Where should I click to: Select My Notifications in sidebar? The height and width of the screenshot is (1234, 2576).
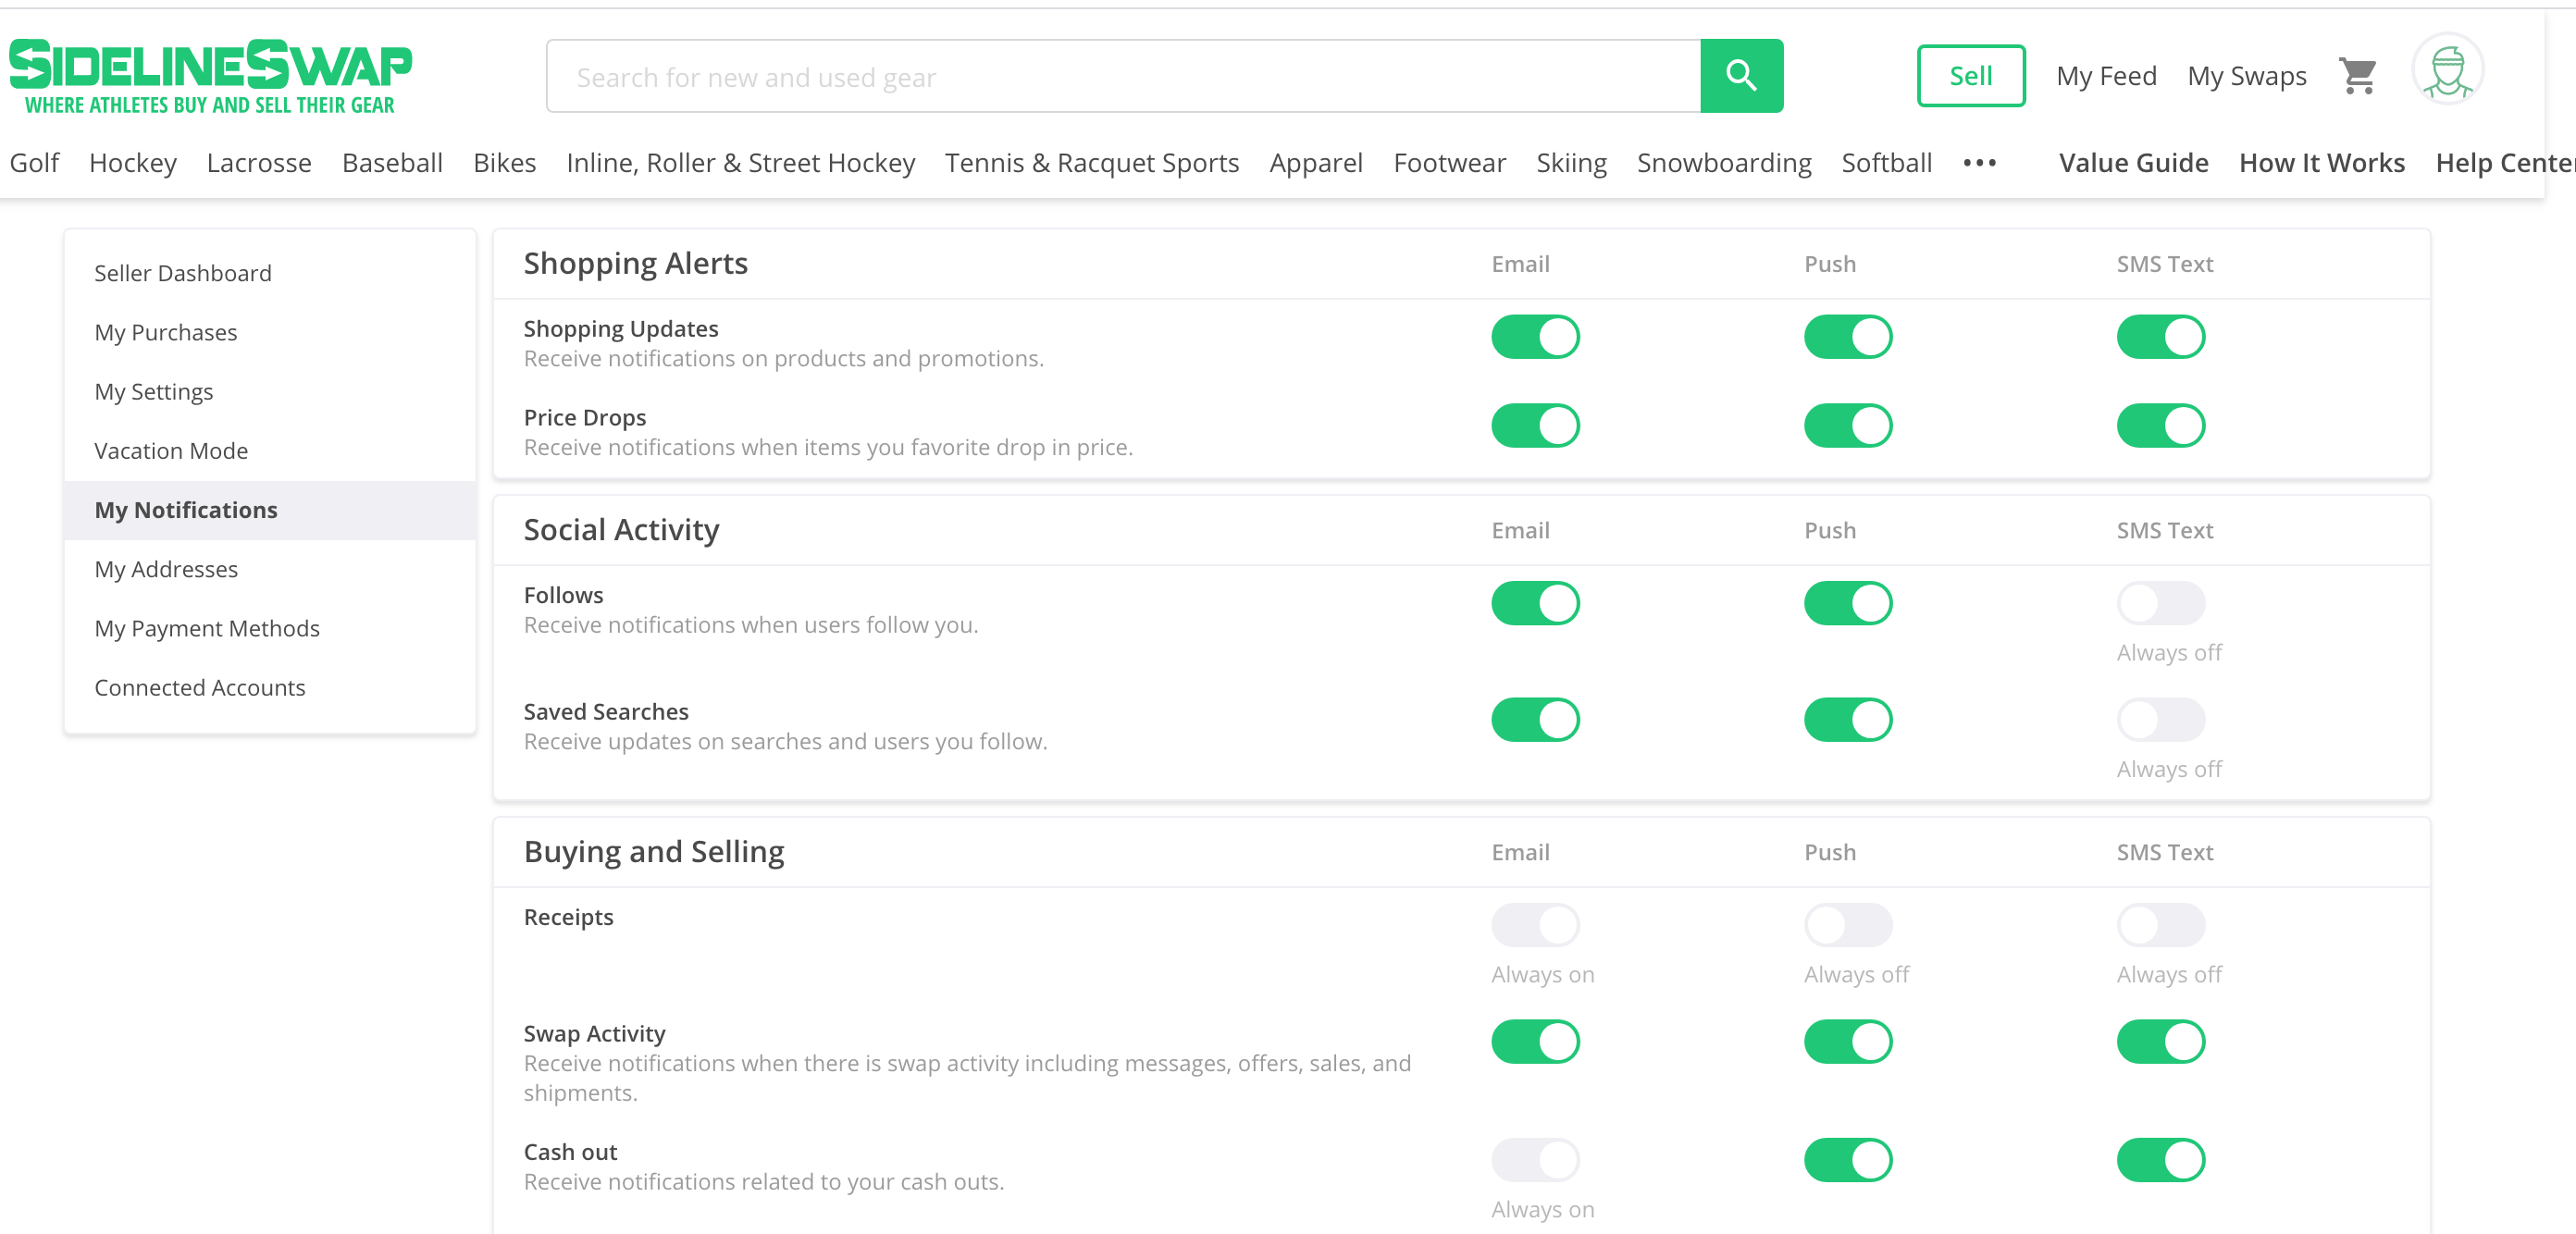tap(270, 510)
